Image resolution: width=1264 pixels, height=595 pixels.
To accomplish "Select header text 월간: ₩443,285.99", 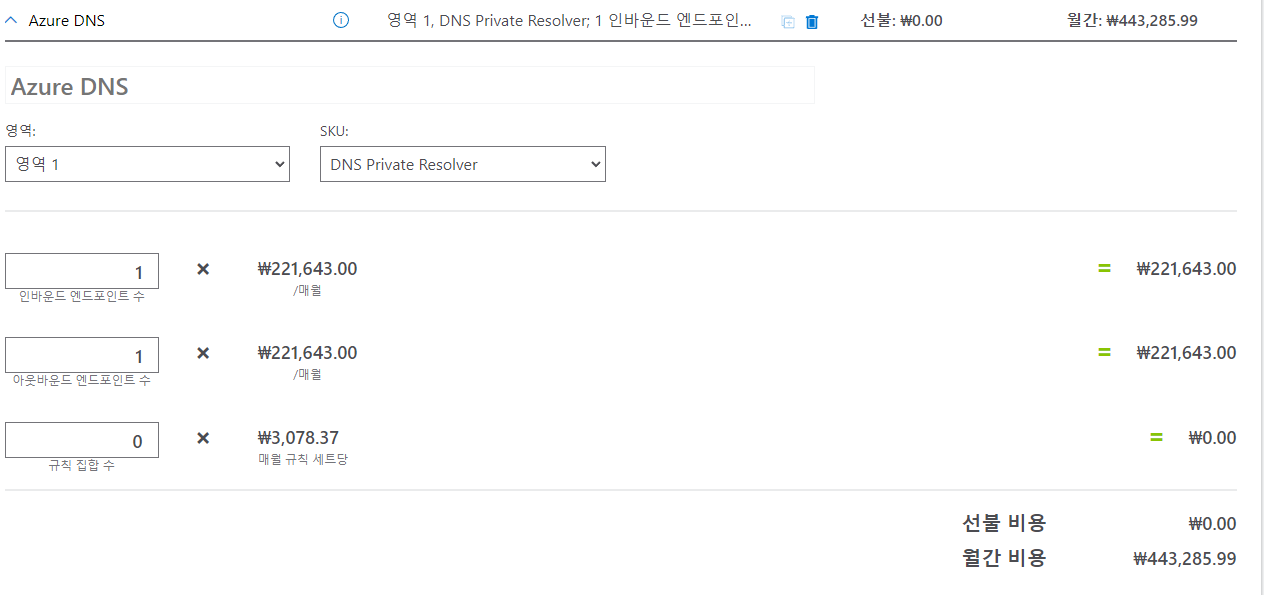I will (x=1132, y=20).
